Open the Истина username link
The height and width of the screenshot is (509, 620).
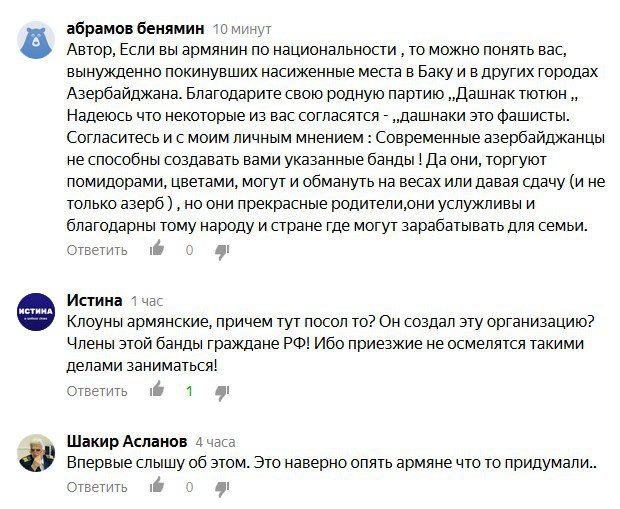(94, 300)
